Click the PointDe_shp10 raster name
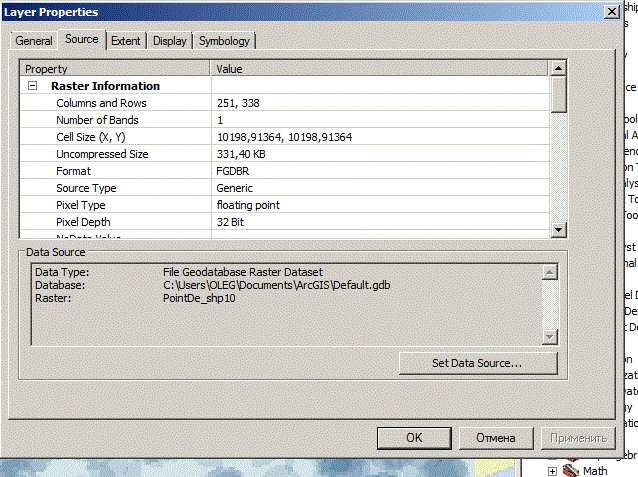 (x=199, y=298)
